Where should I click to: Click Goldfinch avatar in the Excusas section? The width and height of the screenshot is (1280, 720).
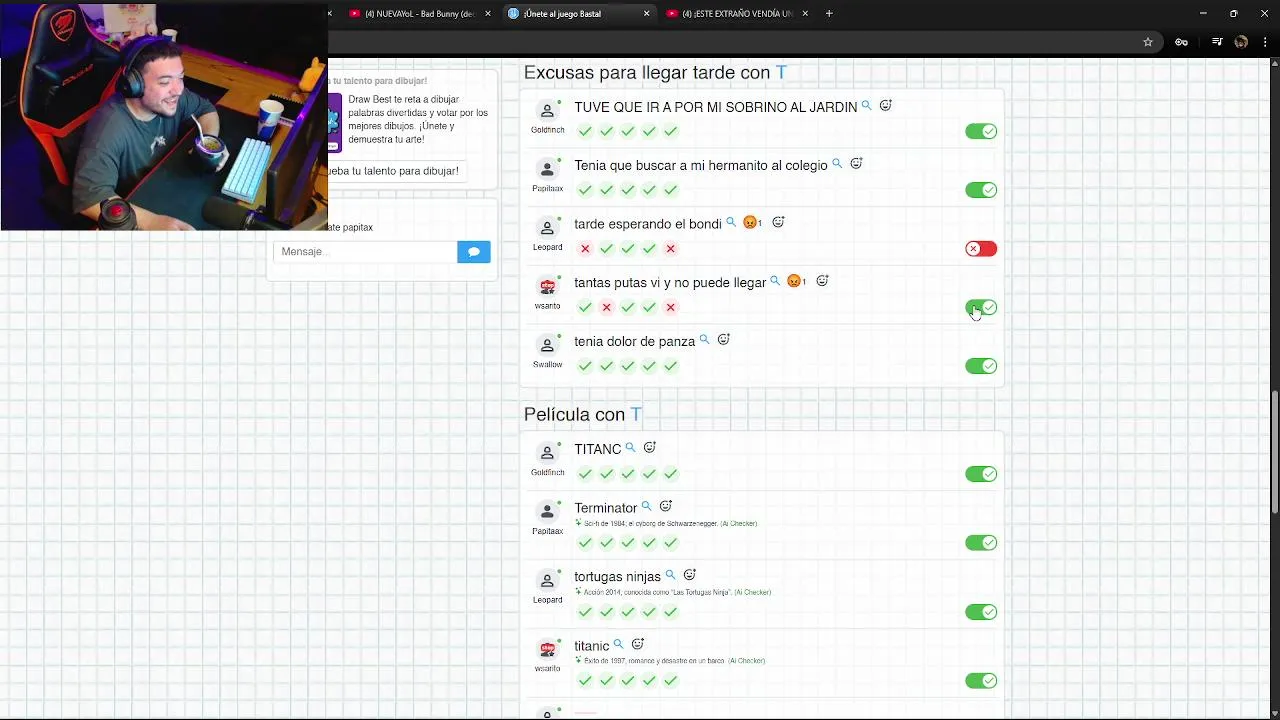pyautogui.click(x=547, y=111)
